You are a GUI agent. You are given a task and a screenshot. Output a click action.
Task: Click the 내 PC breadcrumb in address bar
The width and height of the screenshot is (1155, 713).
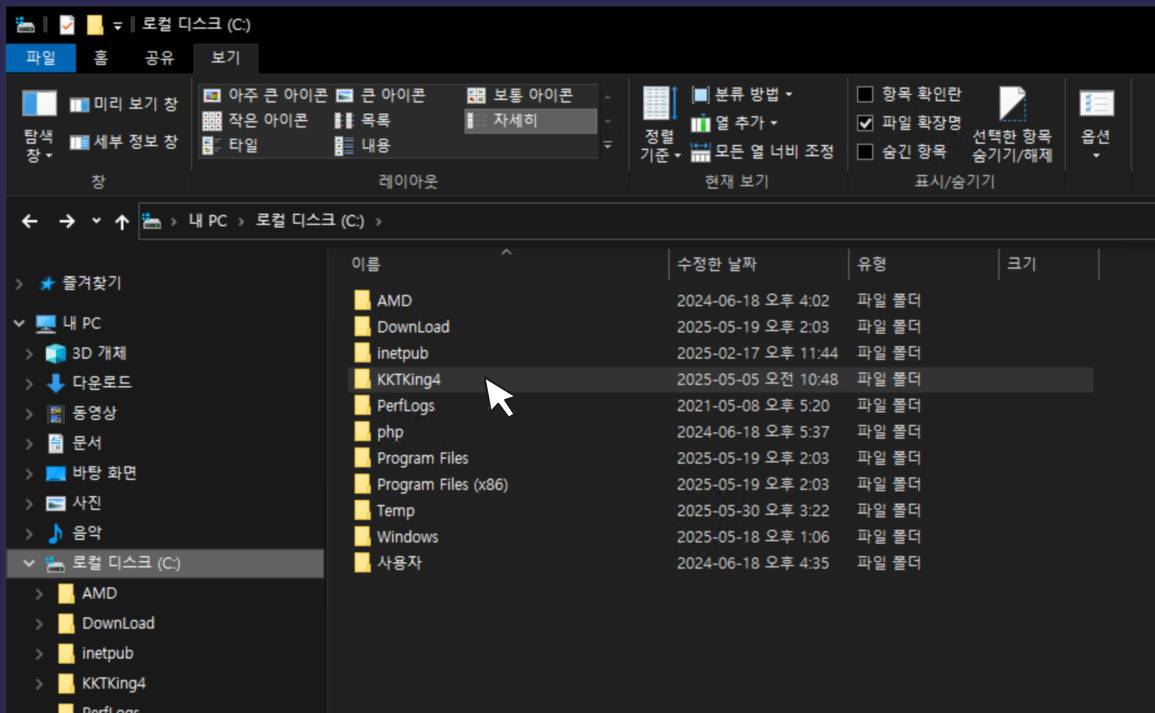click(208, 221)
